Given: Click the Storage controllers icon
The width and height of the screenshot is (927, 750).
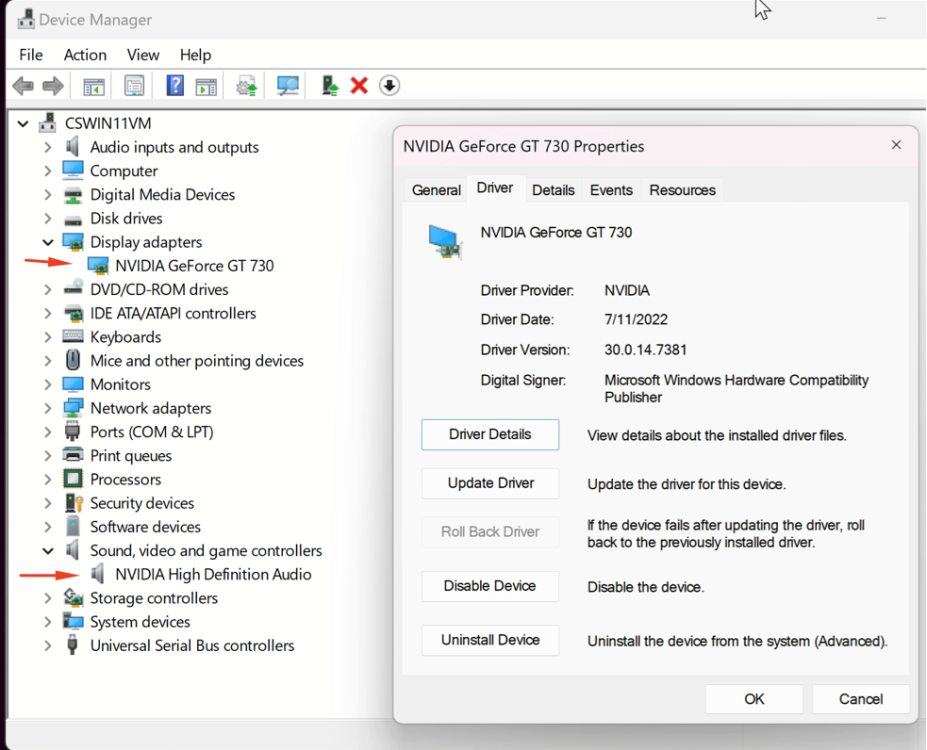Looking at the screenshot, I should pos(73,598).
